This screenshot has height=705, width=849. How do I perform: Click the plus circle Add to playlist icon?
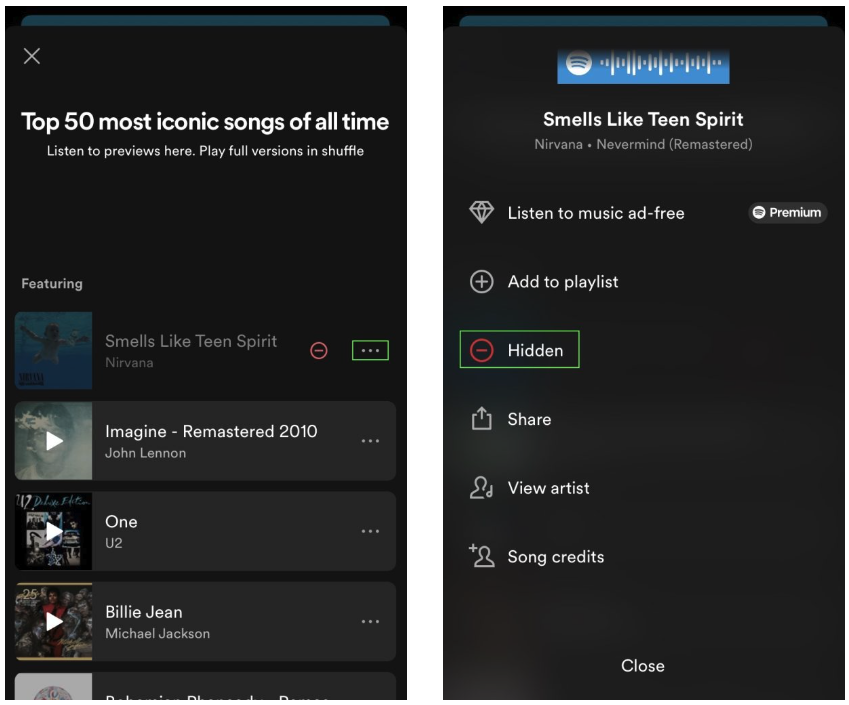pyautogui.click(x=482, y=282)
